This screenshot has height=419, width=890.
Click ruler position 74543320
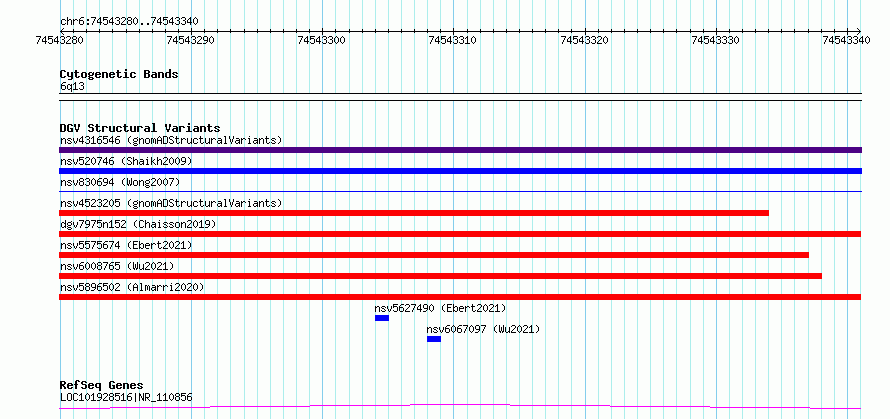click(585, 40)
